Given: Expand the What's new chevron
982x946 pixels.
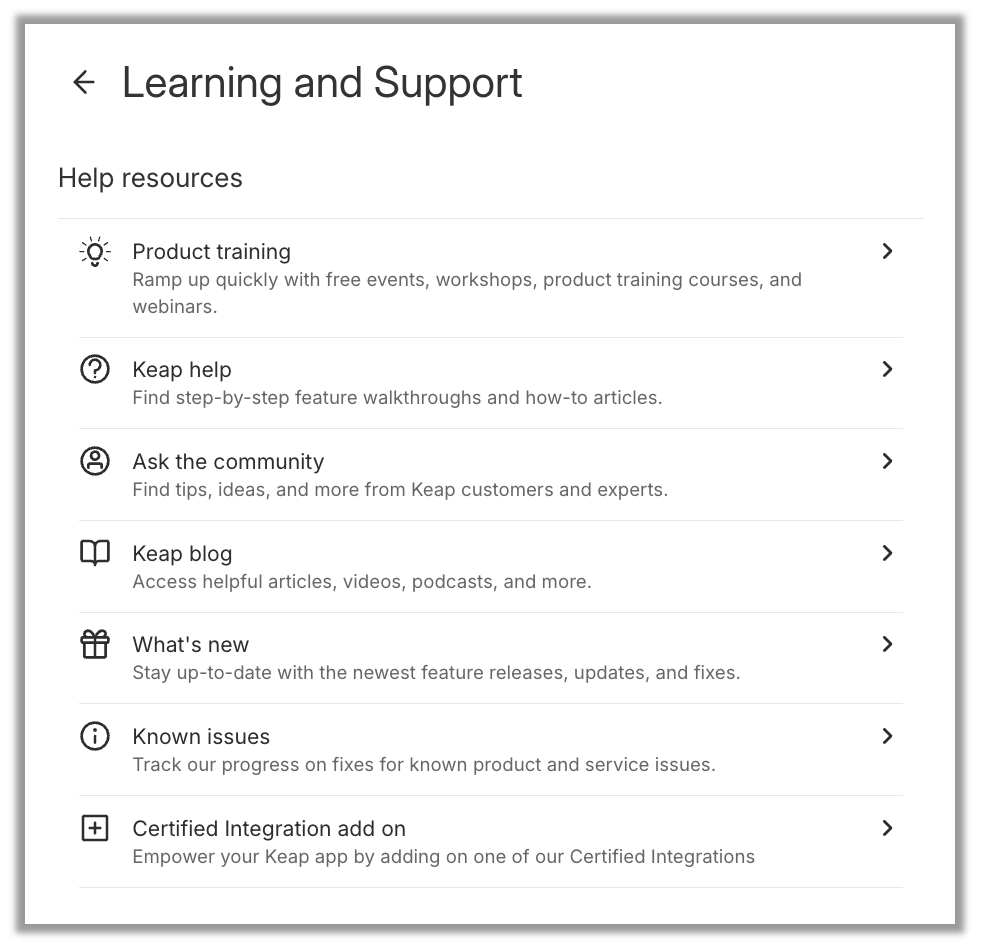Looking at the screenshot, I should click(887, 644).
